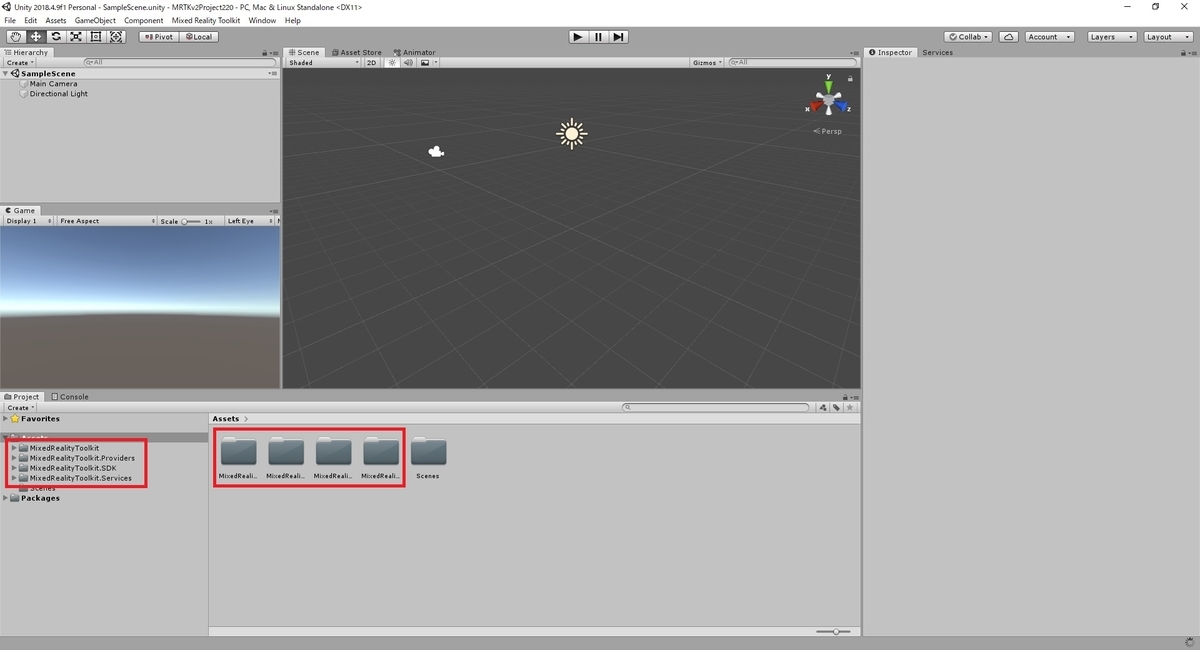Toggle scene lighting

pyautogui.click(x=392, y=63)
